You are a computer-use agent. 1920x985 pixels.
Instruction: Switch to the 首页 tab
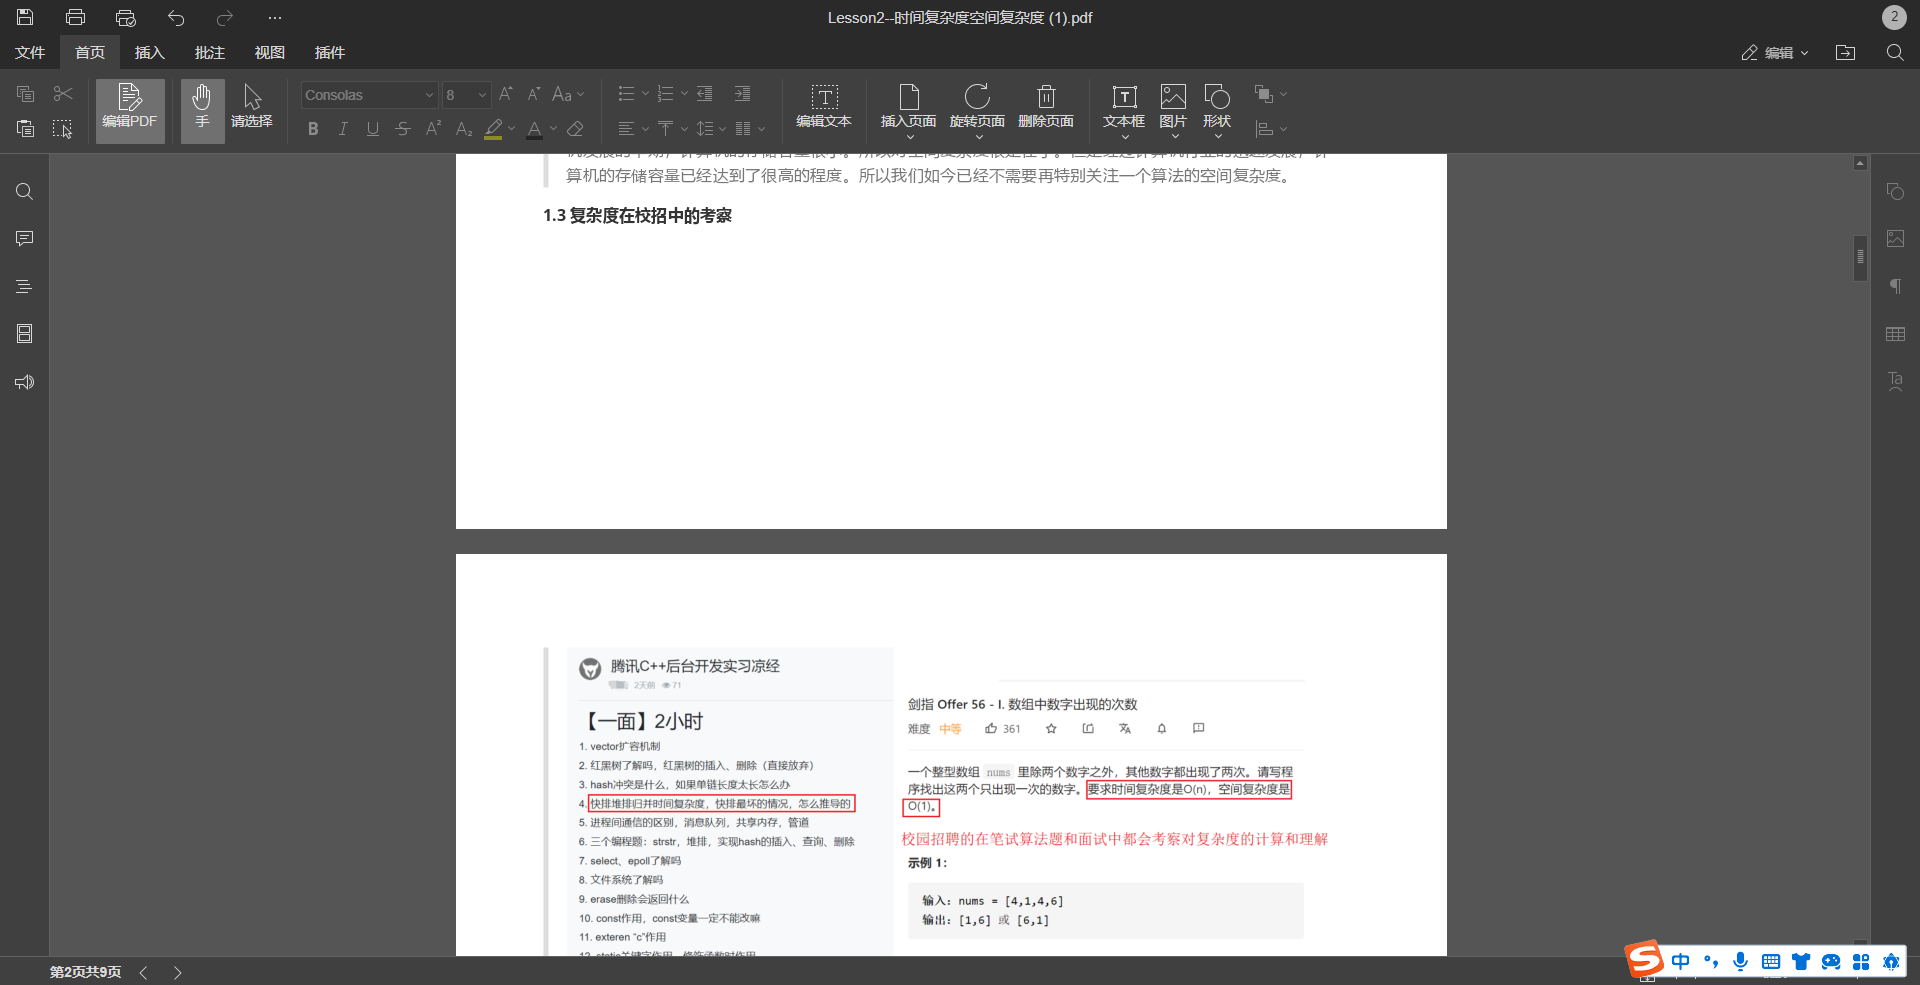(x=90, y=52)
